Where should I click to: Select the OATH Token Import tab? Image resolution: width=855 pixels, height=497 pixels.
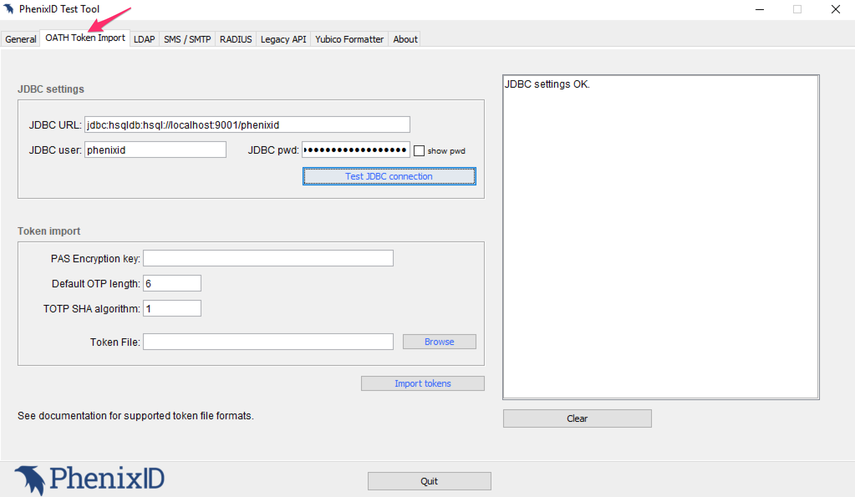pos(85,38)
